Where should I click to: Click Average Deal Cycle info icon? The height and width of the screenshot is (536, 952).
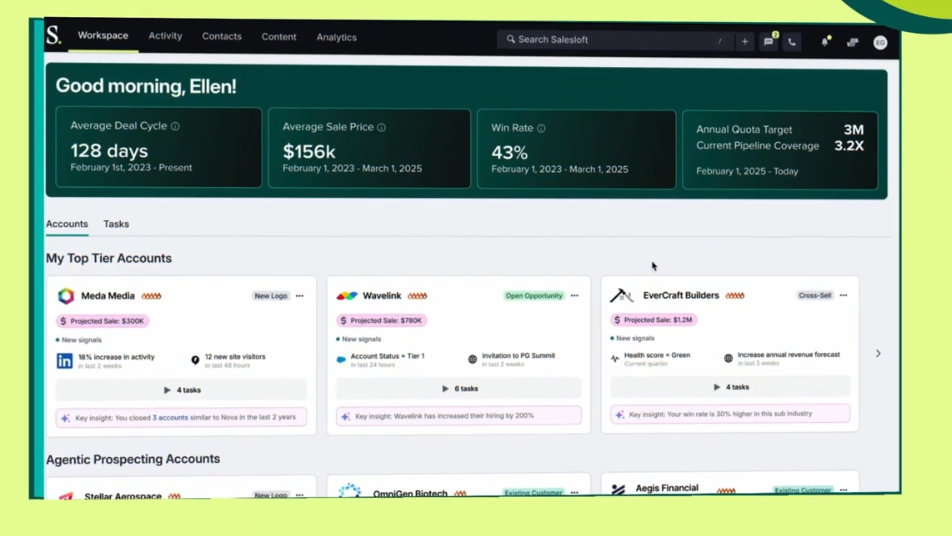pos(175,127)
